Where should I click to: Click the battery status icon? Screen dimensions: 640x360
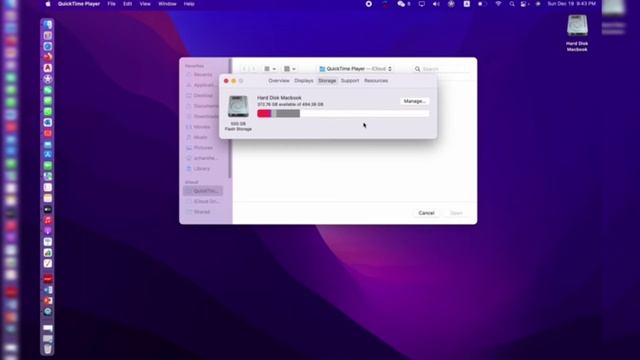point(482,4)
